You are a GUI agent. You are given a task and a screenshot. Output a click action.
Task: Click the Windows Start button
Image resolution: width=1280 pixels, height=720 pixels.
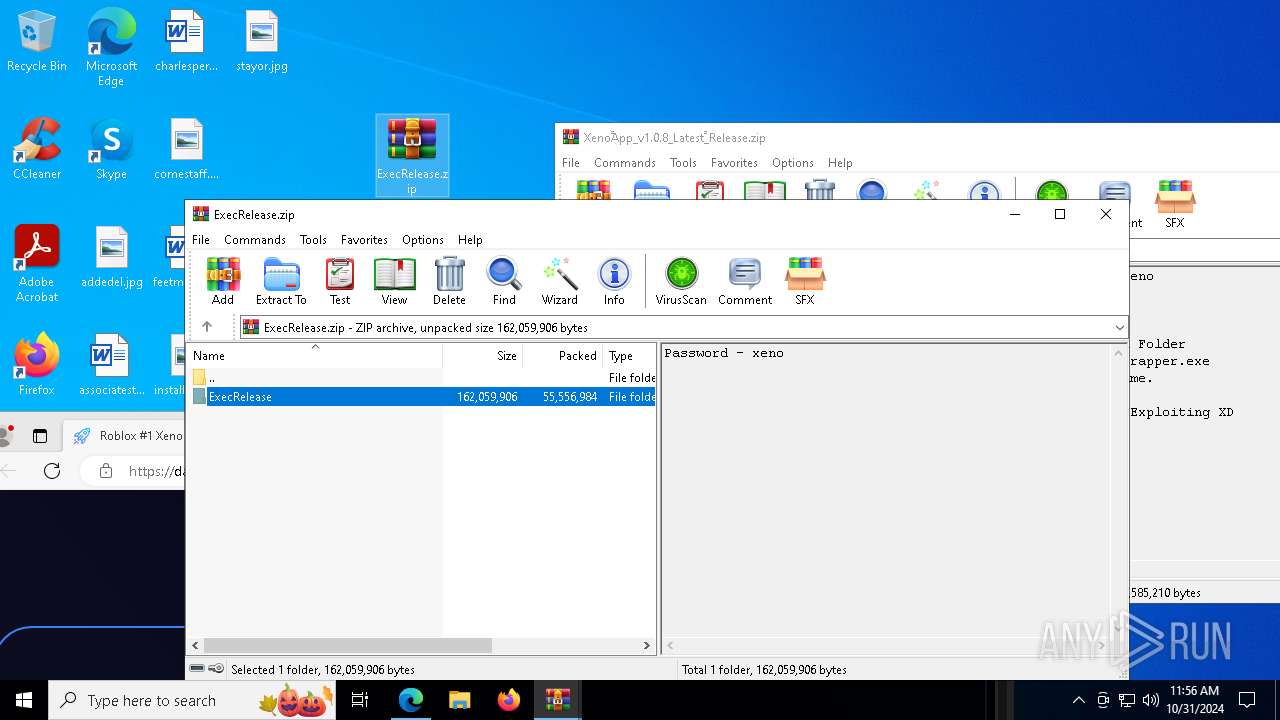pos(24,700)
